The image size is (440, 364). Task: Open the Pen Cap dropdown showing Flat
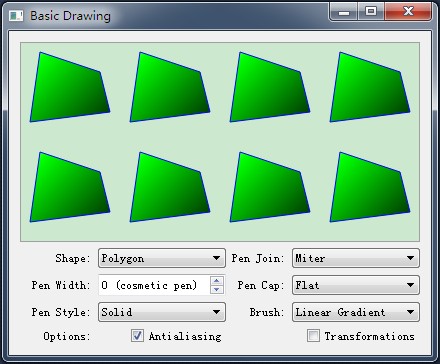356,285
